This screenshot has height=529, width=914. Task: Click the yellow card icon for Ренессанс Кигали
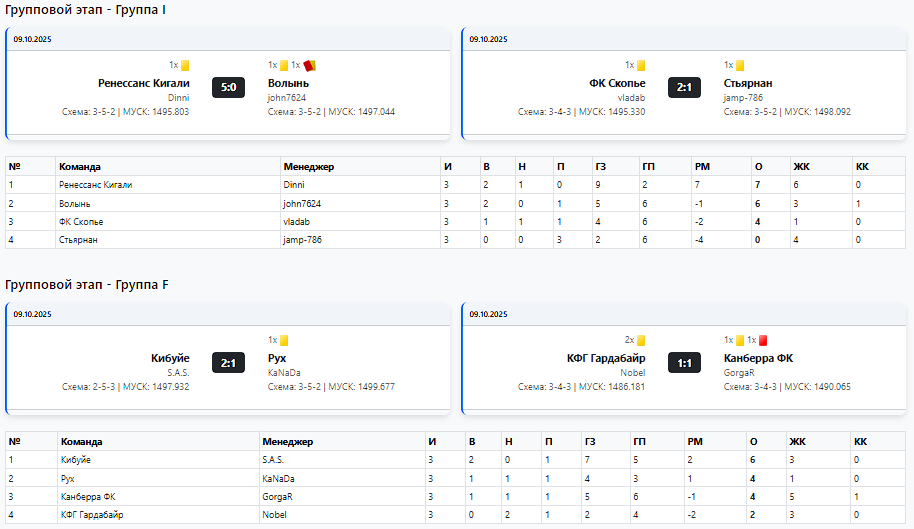(x=185, y=66)
